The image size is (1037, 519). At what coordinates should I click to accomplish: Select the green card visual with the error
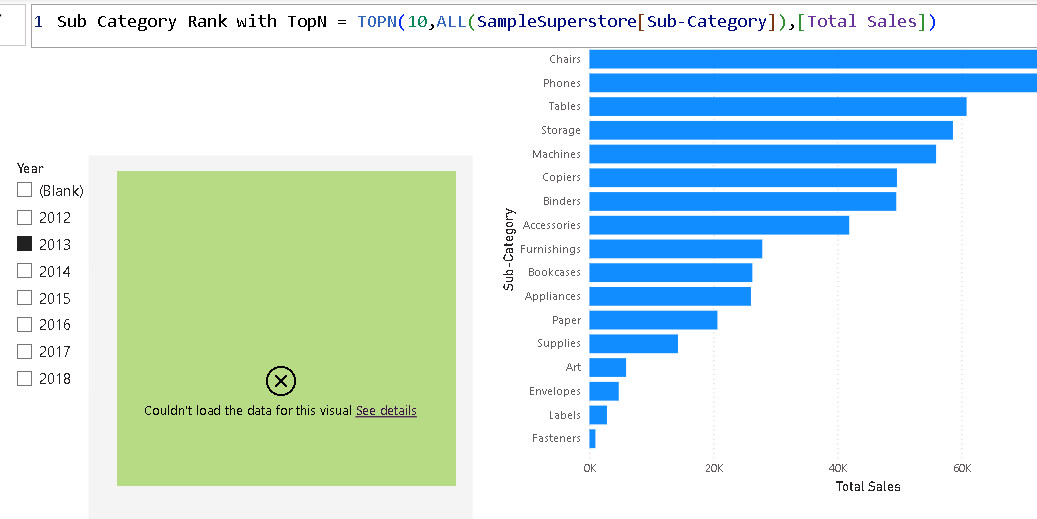pos(286,260)
